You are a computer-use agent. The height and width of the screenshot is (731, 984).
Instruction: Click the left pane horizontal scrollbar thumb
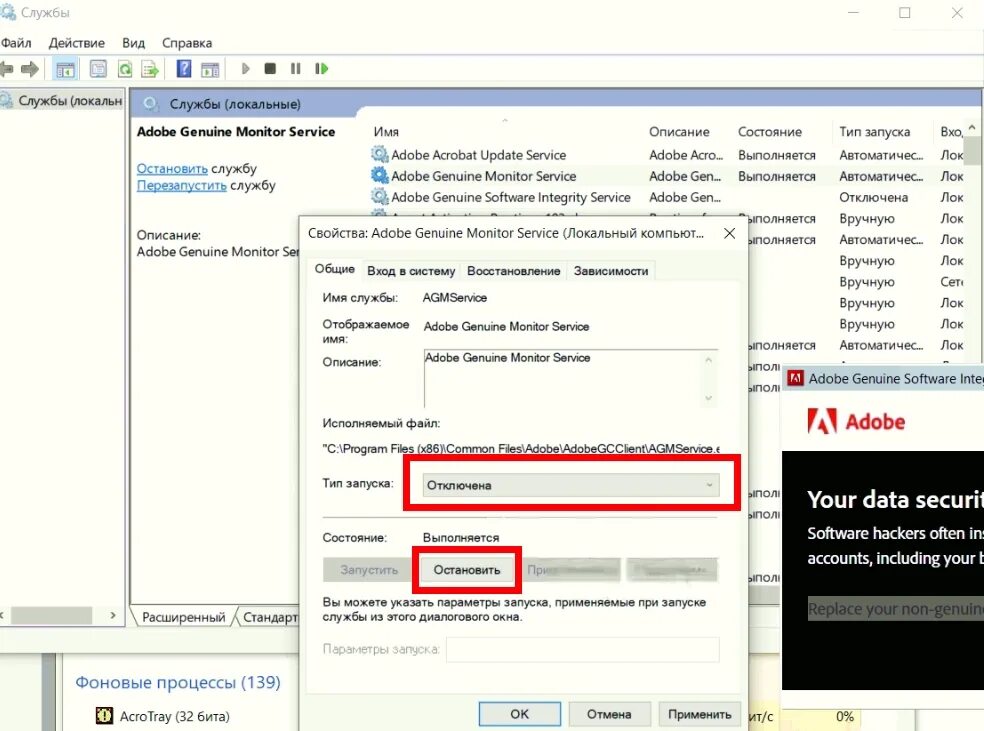pyautogui.click(x=51, y=616)
